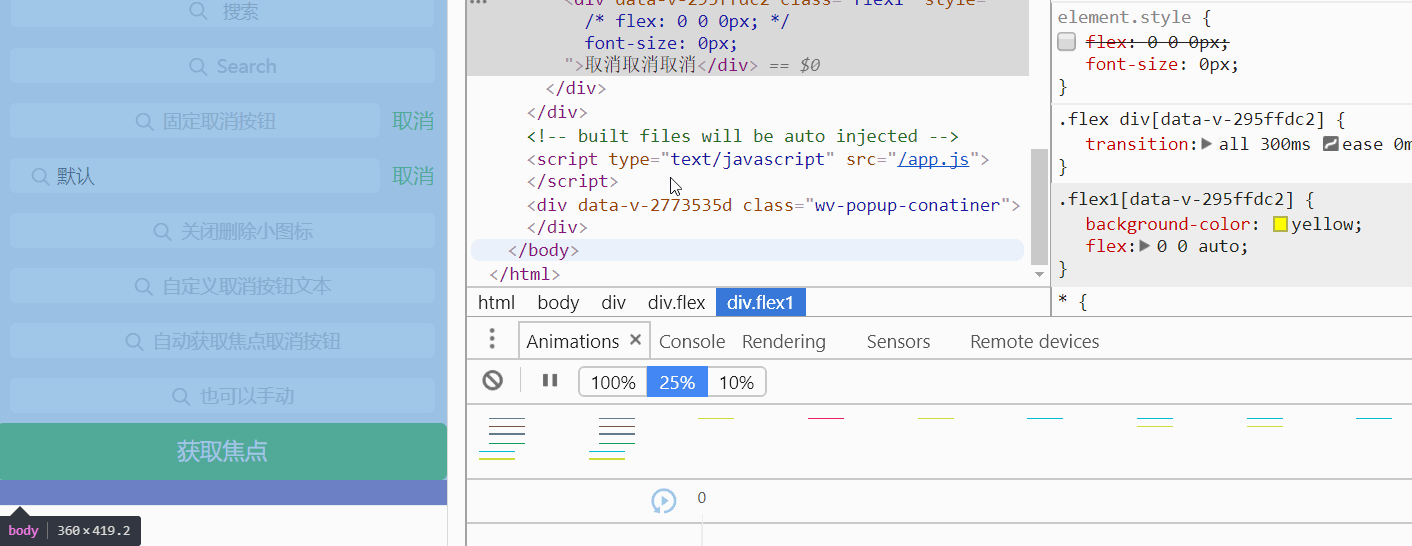This screenshot has height=546, width=1412.
Task: Open the Rendering drawer tab
Action: (x=784, y=341)
